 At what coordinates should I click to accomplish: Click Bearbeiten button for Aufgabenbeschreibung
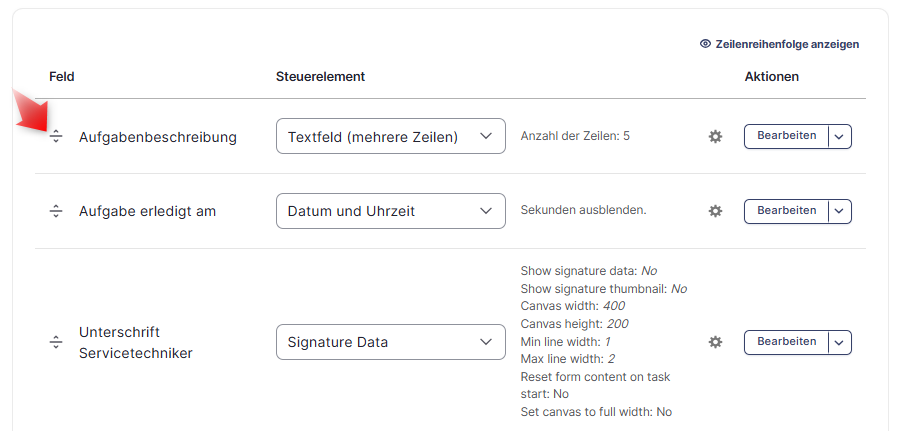pyautogui.click(x=786, y=136)
